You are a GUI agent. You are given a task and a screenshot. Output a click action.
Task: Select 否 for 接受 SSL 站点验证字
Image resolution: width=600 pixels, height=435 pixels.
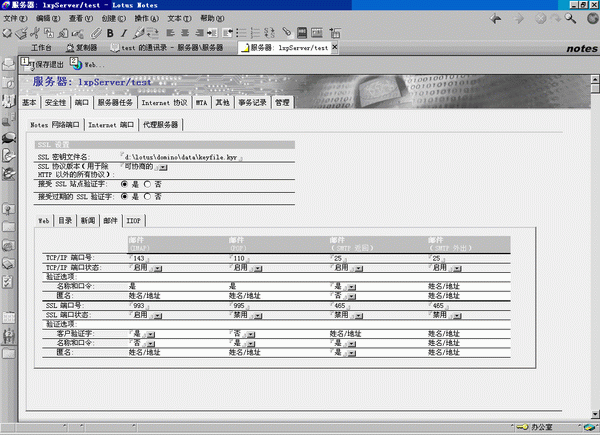(147, 184)
